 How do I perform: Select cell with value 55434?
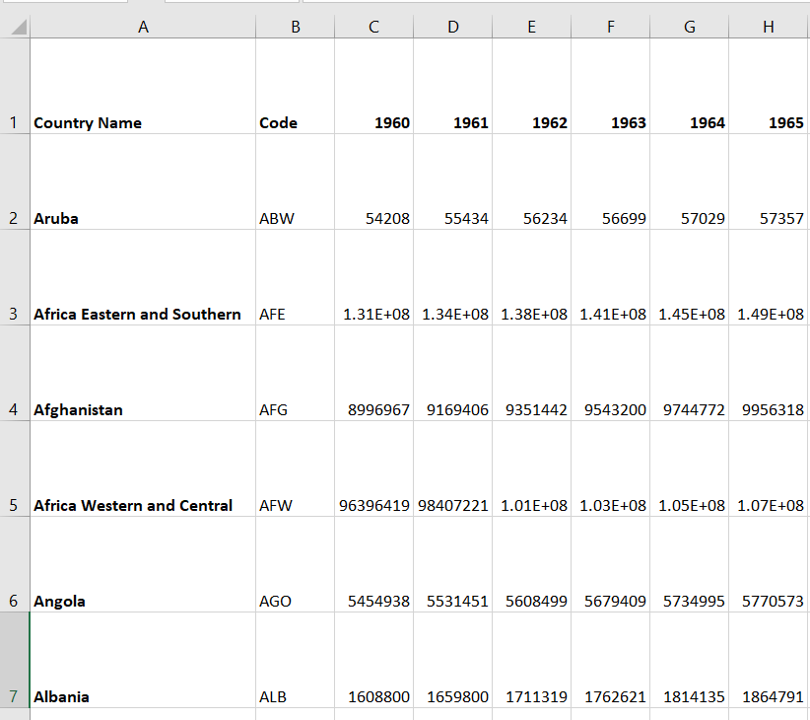coord(453,182)
